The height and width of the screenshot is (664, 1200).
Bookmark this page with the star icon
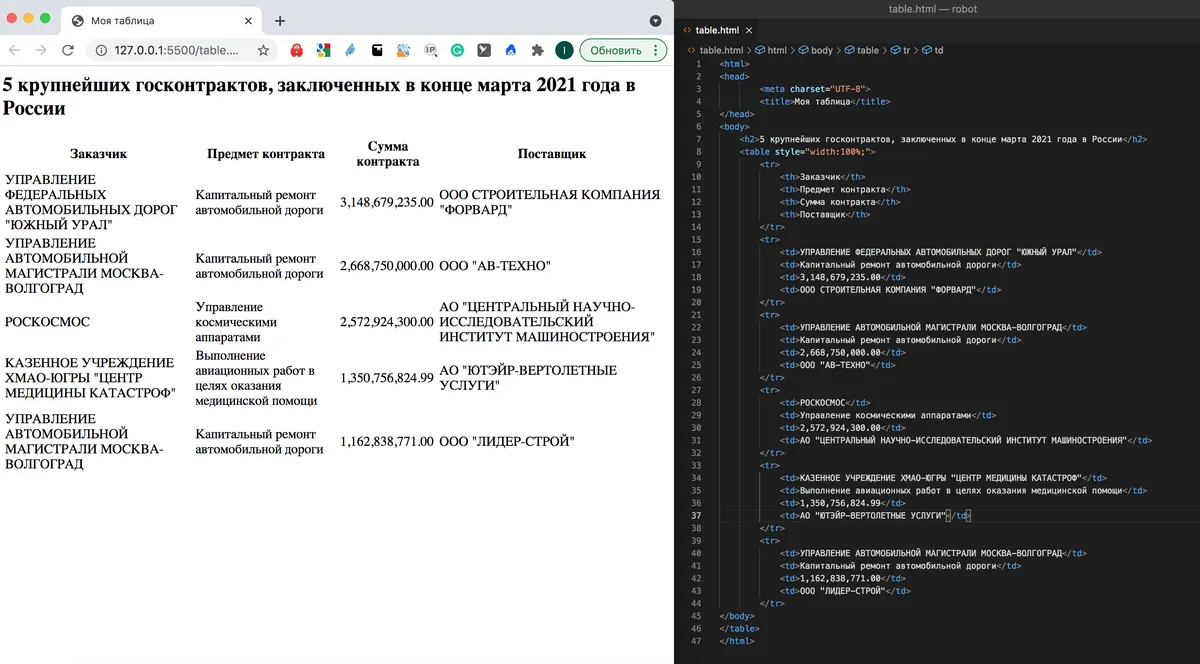(263, 50)
